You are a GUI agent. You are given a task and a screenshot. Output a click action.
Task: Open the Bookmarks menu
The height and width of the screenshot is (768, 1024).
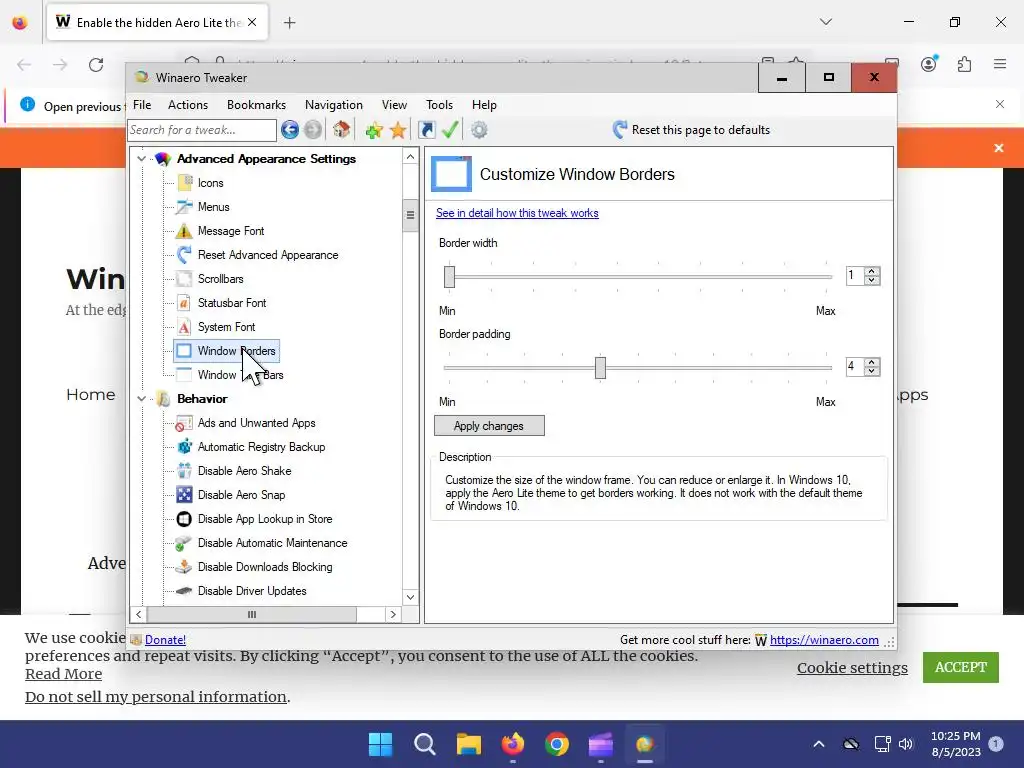tap(257, 105)
